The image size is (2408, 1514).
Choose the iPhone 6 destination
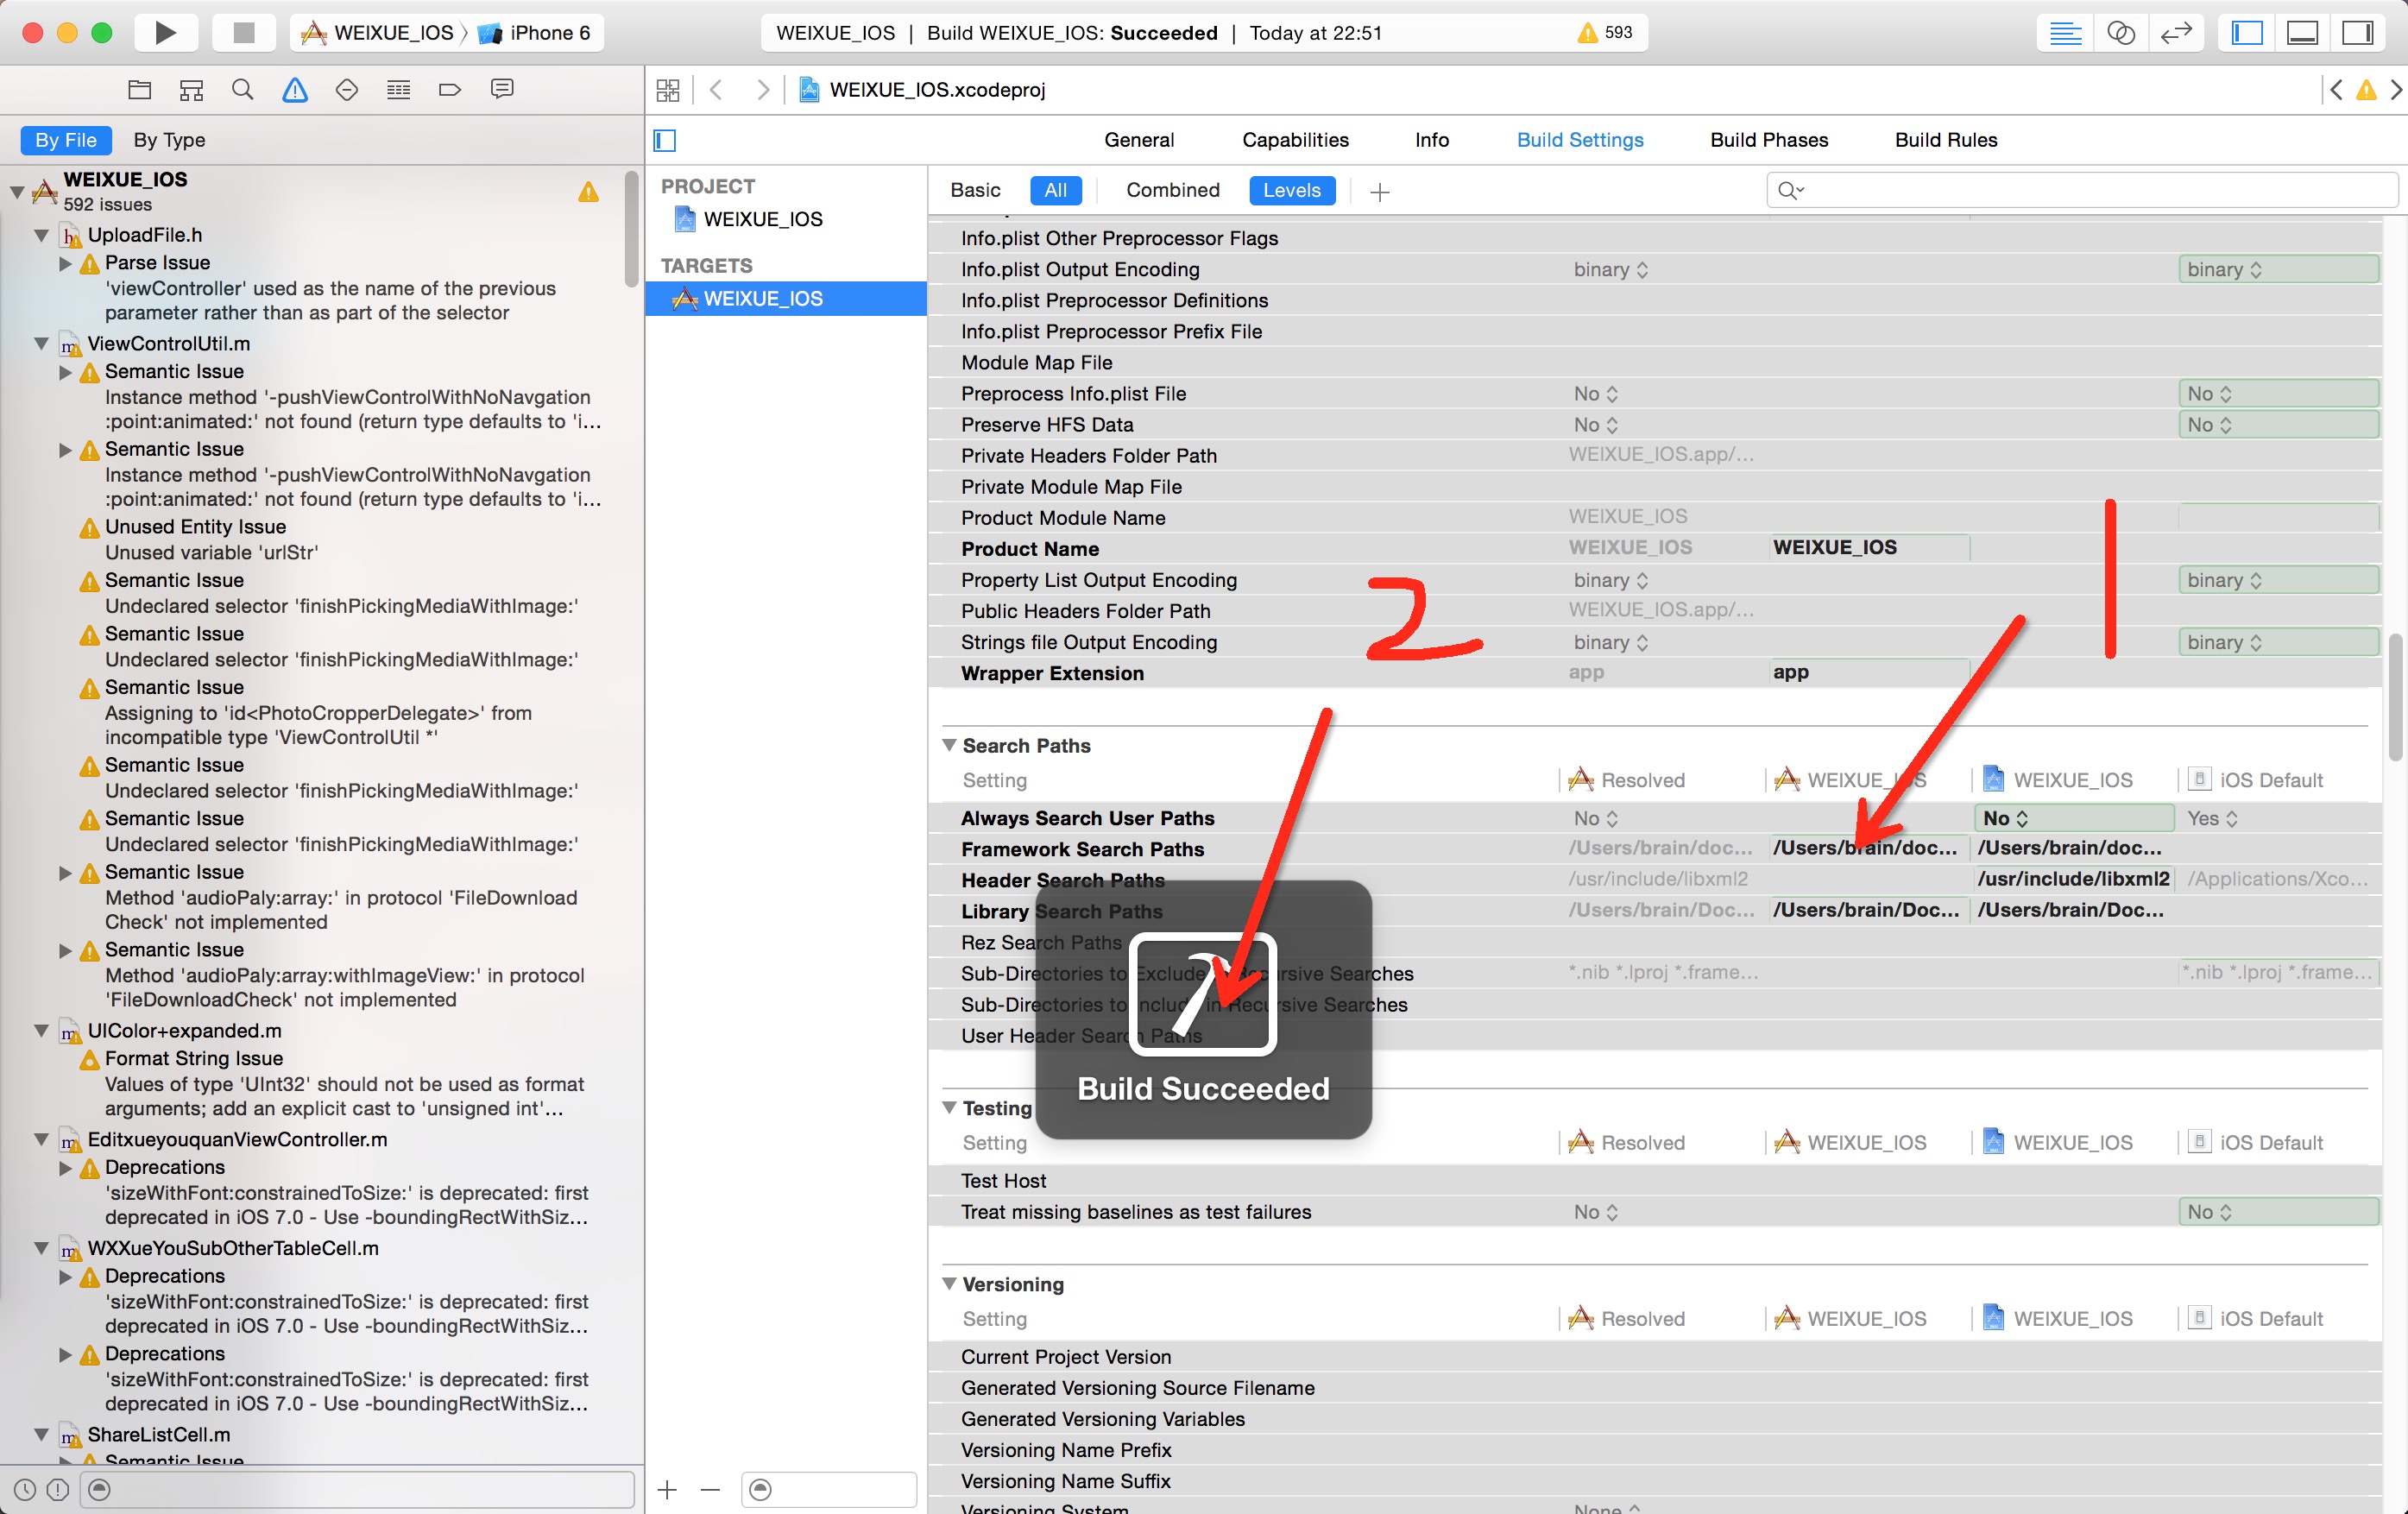535,33
